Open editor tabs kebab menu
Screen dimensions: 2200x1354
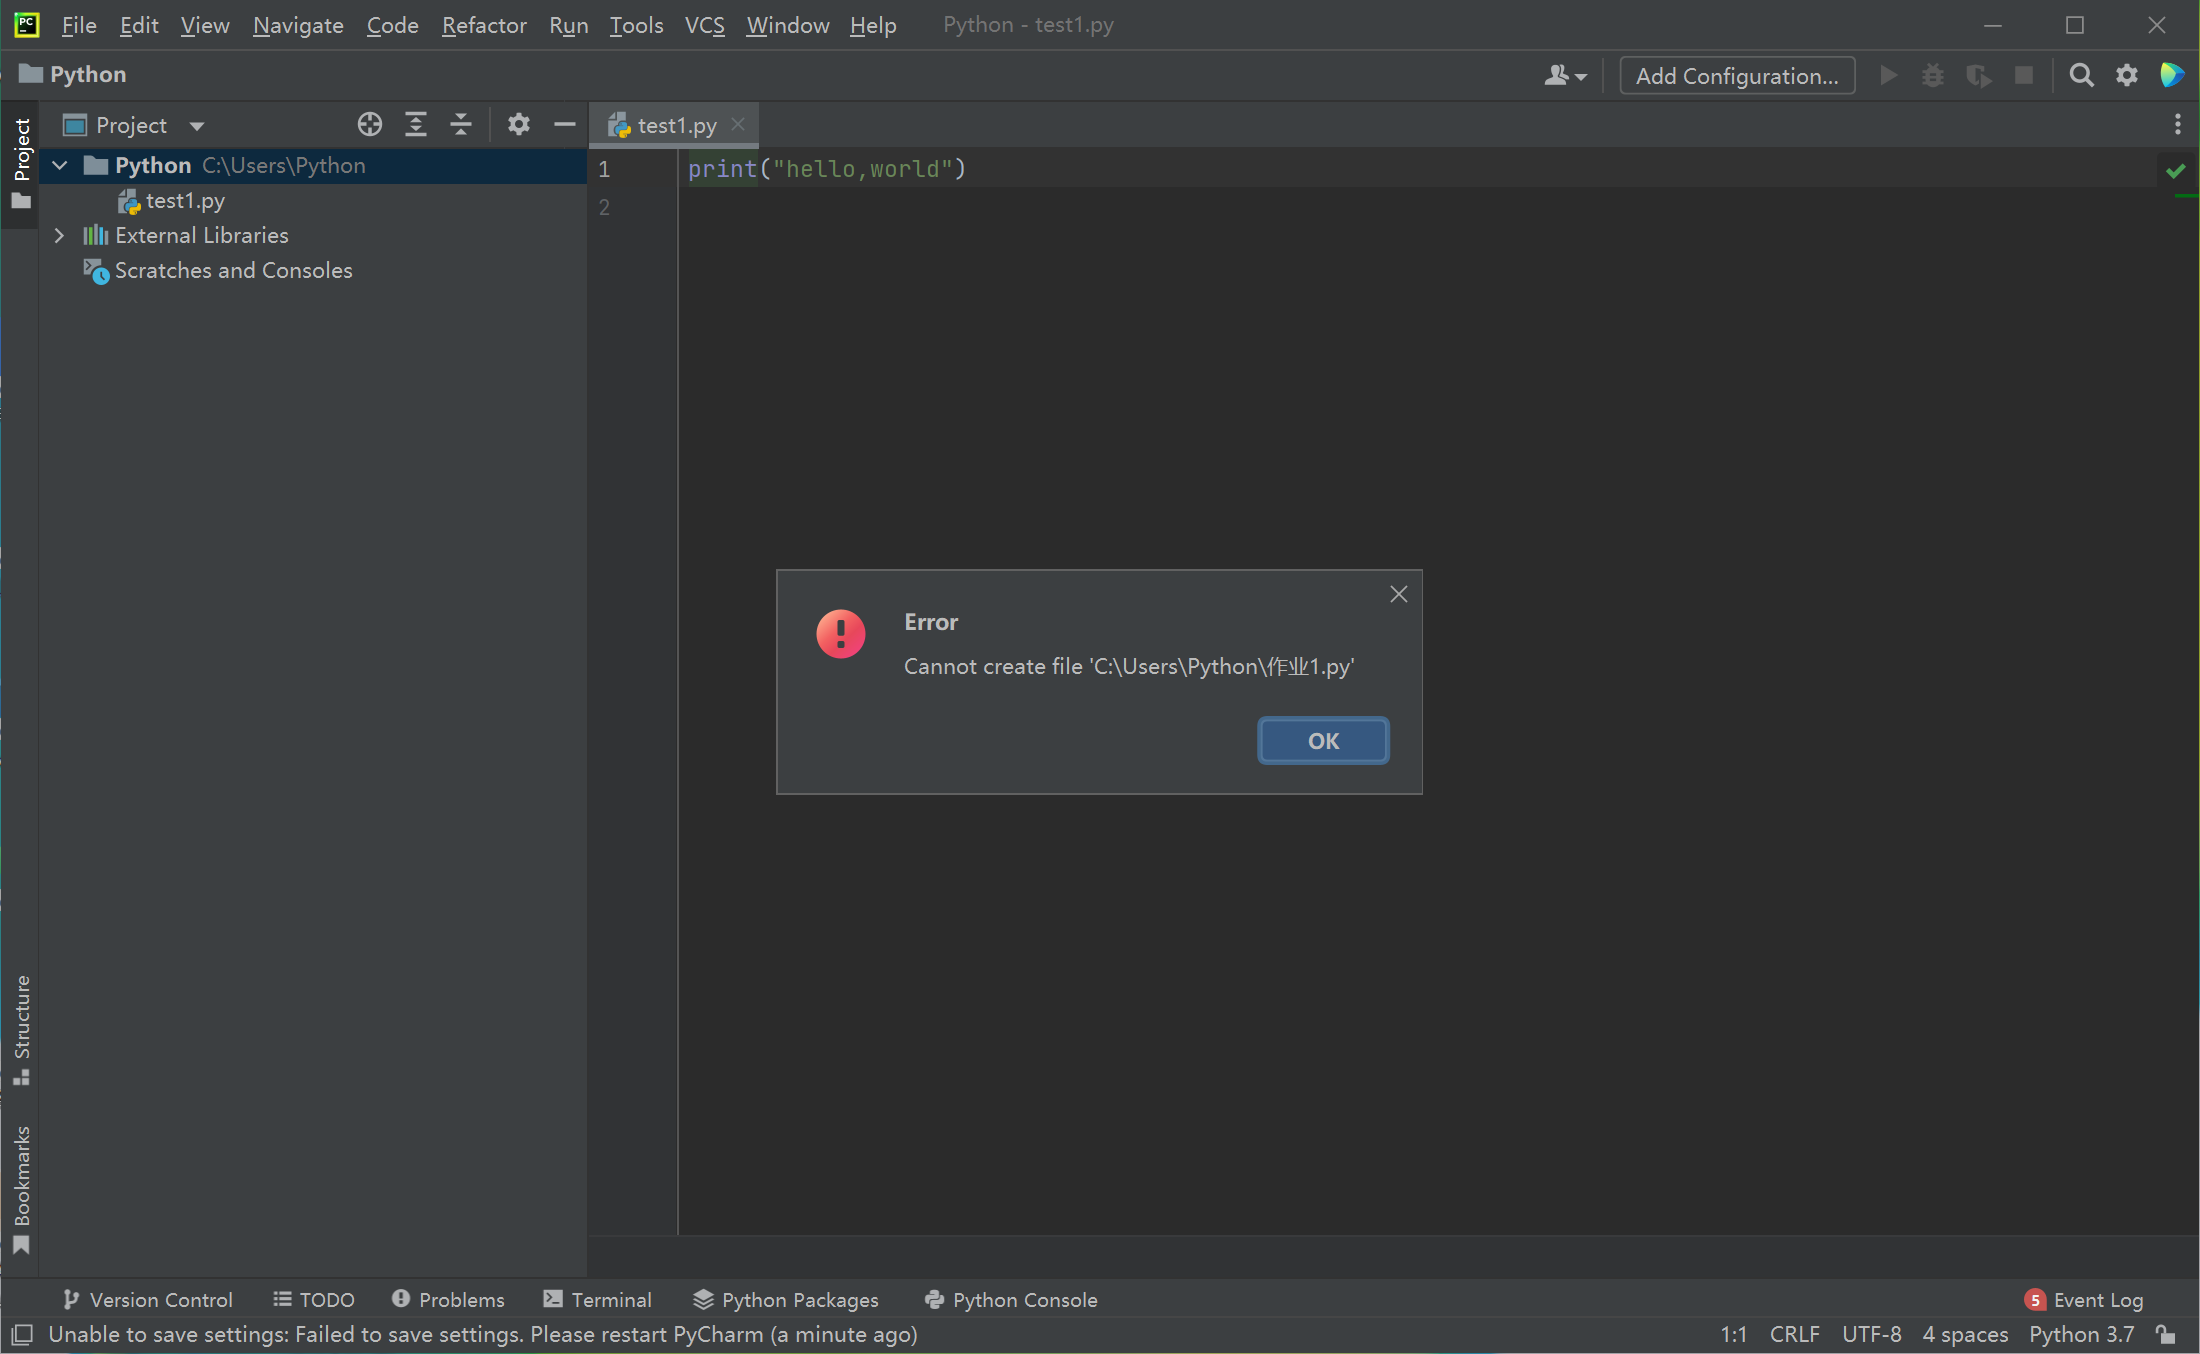click(x=2177, y=124)
